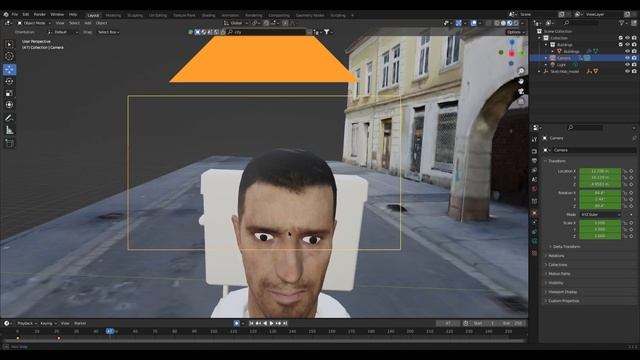Toggle the camera view icon in viewport

pyautogui.click(x=521, y=91)
